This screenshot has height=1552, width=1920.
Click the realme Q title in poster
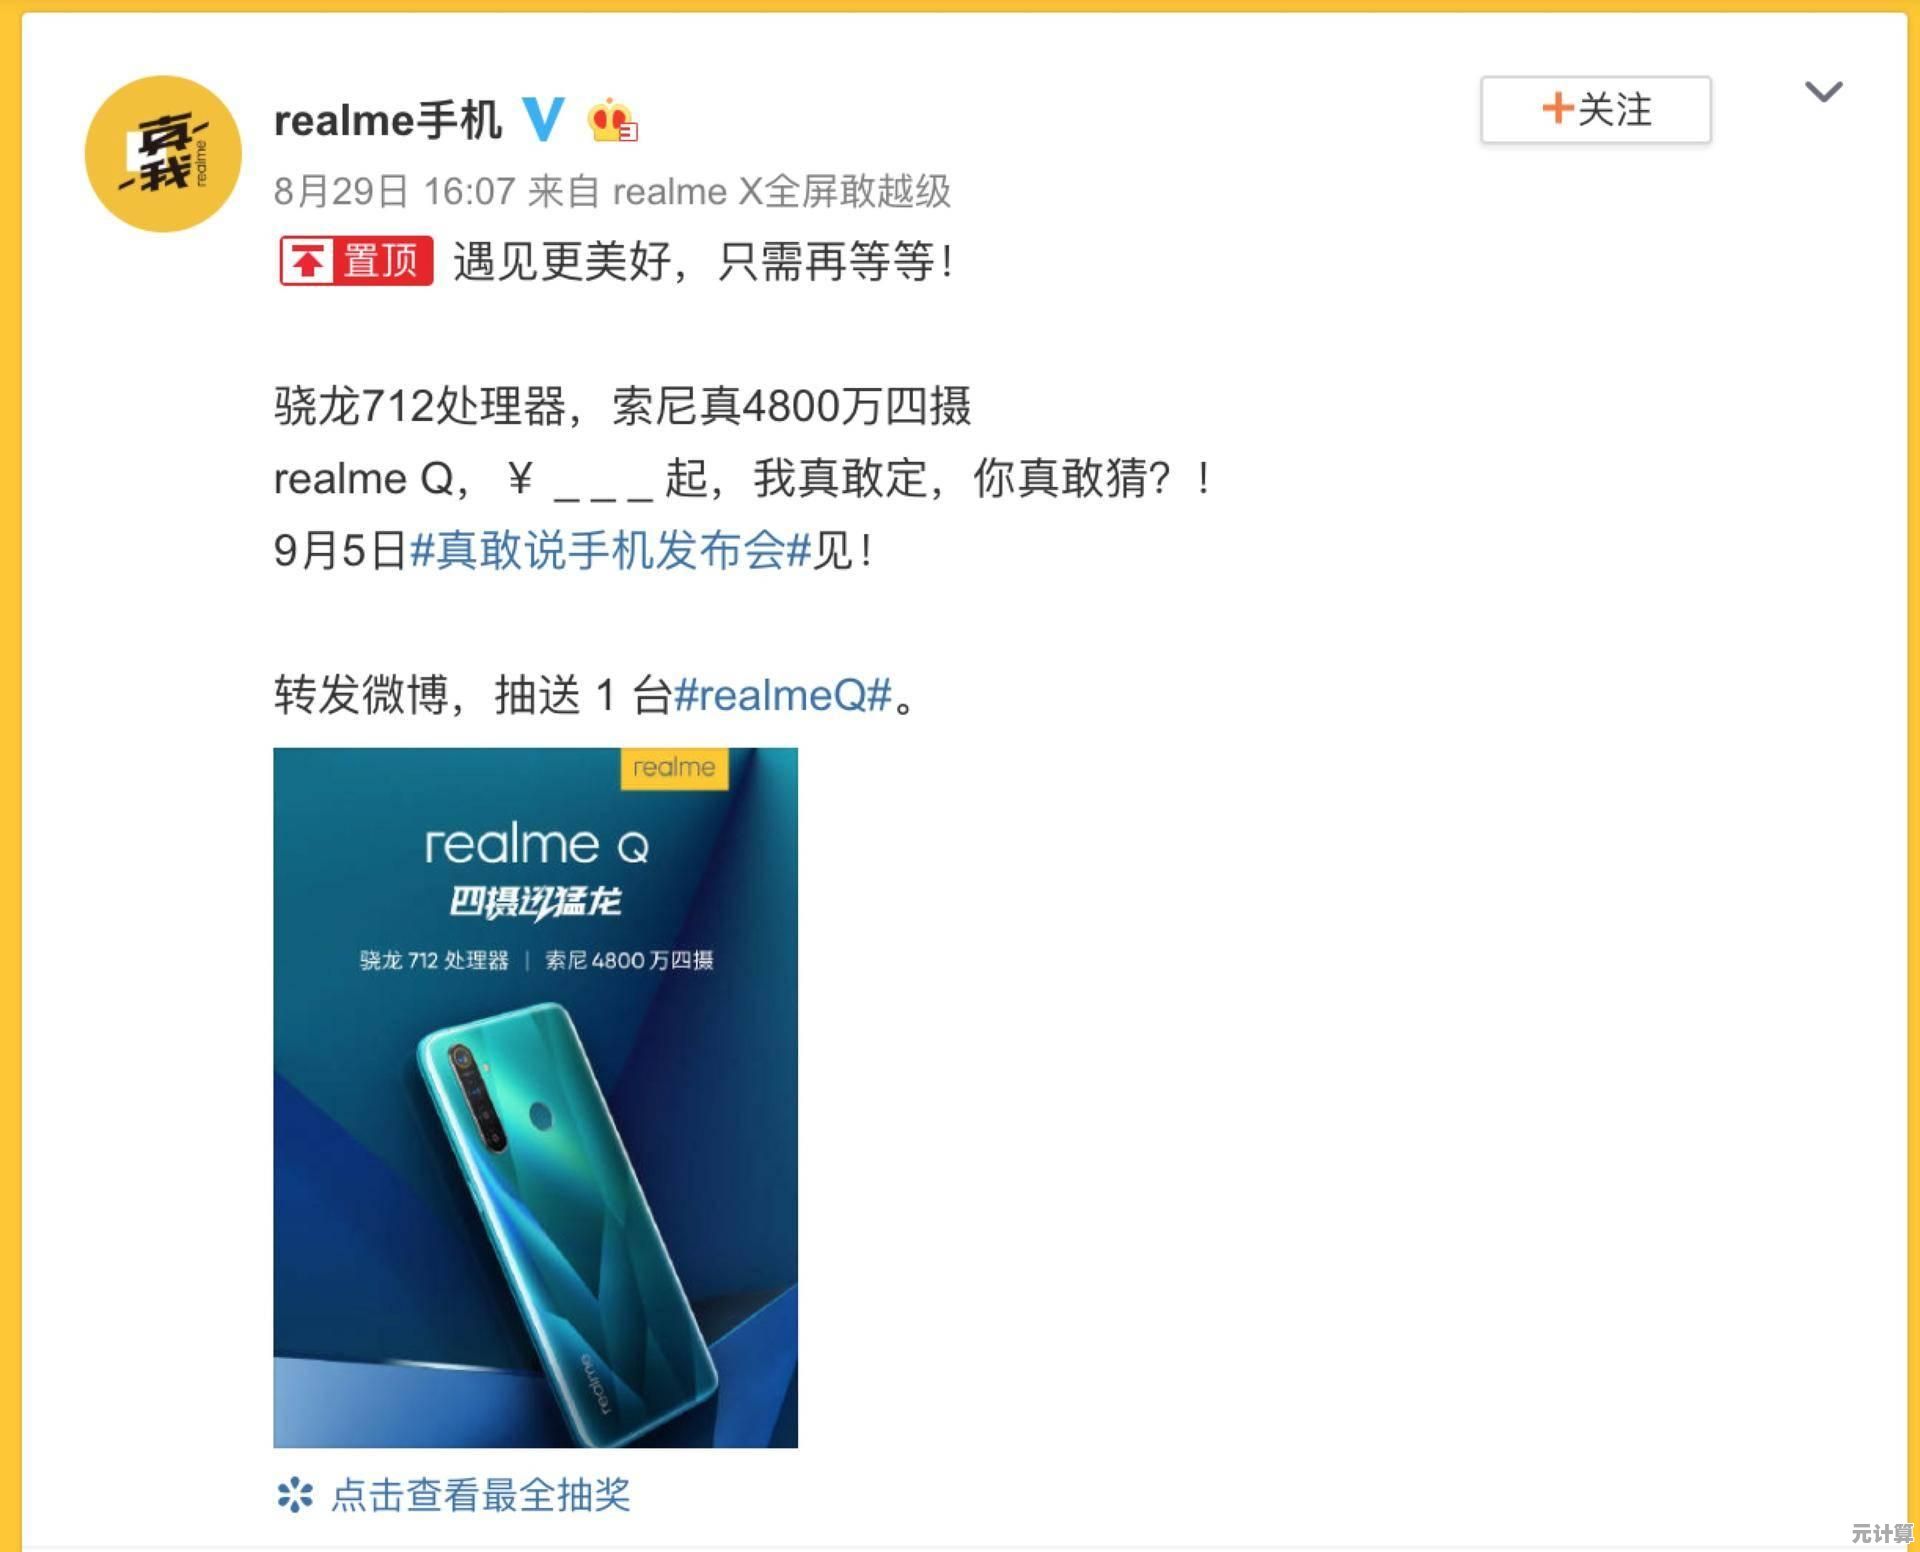[x=537, y=844]
